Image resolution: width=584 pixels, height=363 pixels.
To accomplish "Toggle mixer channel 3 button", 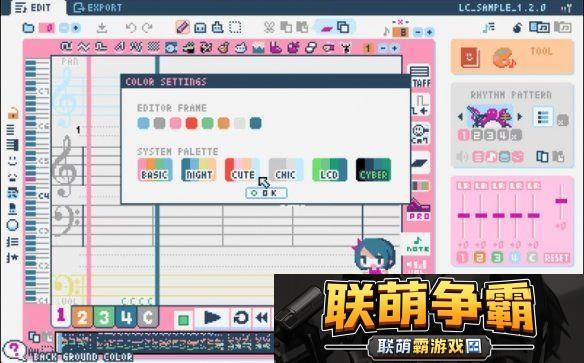I will point(497,258).
